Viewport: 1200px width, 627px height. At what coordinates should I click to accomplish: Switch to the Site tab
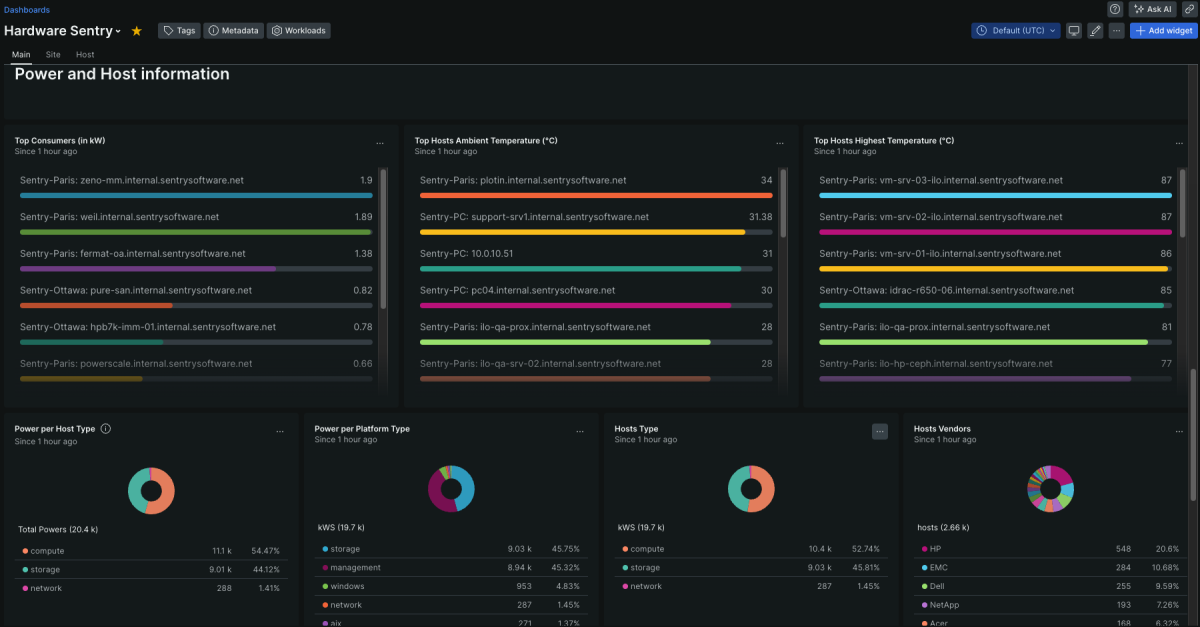pyautogui.click(x=52, y=54)
